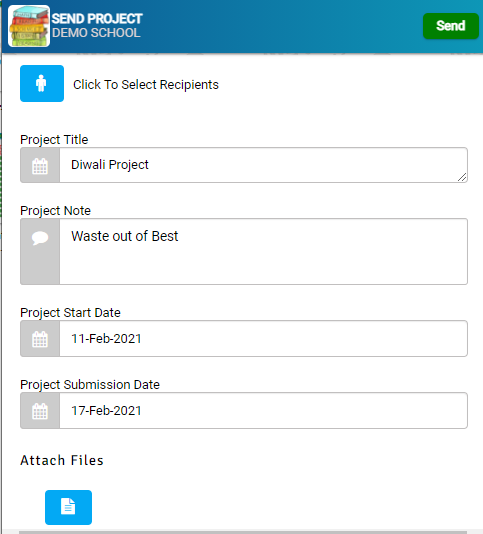This screenshot has width=483, height=534.
Task: Open the calendar icon next to 11-Feb-2021
Action: pos(40,339)
